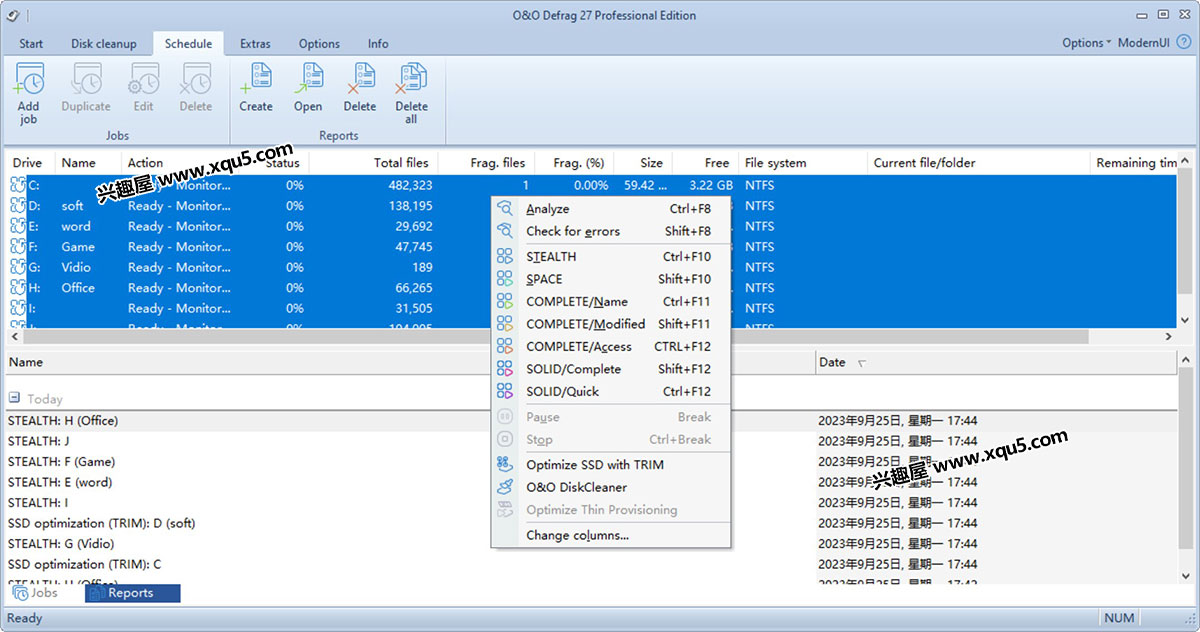The height and width of the screenshot is (632, 1200).
Task: Click the drive F: icon
Action: [x=18, y=247]
